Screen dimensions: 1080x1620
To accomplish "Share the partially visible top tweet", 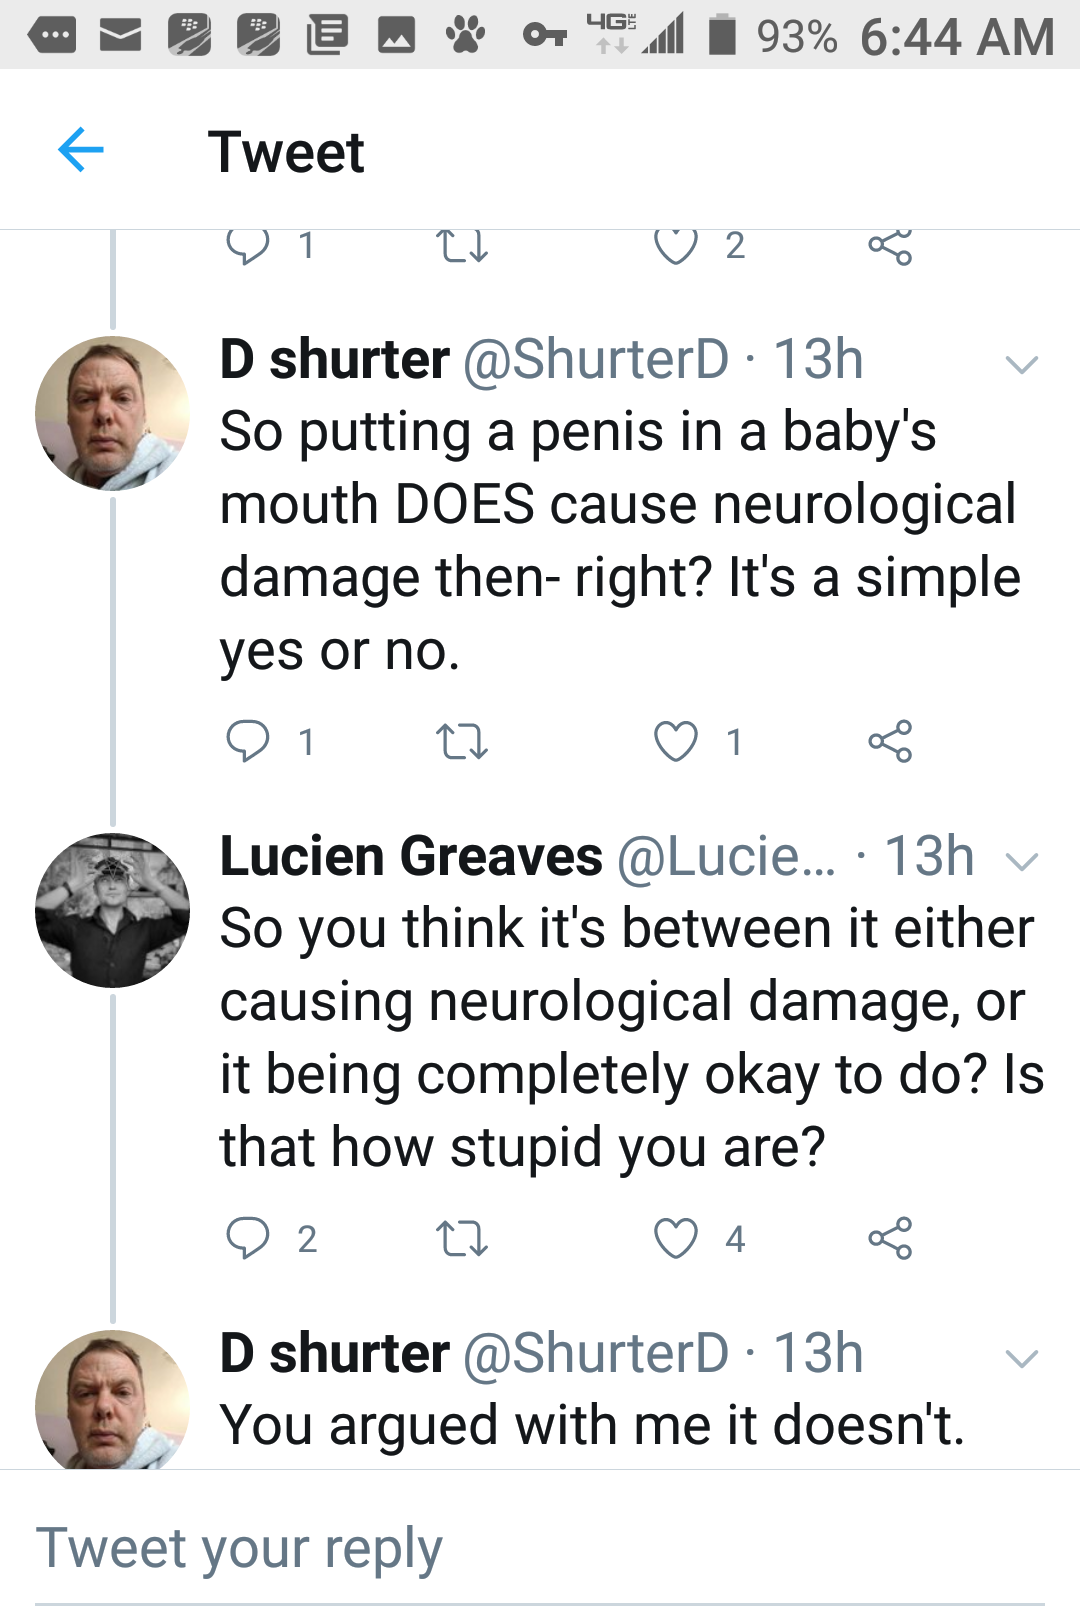I will click(890, 246).
